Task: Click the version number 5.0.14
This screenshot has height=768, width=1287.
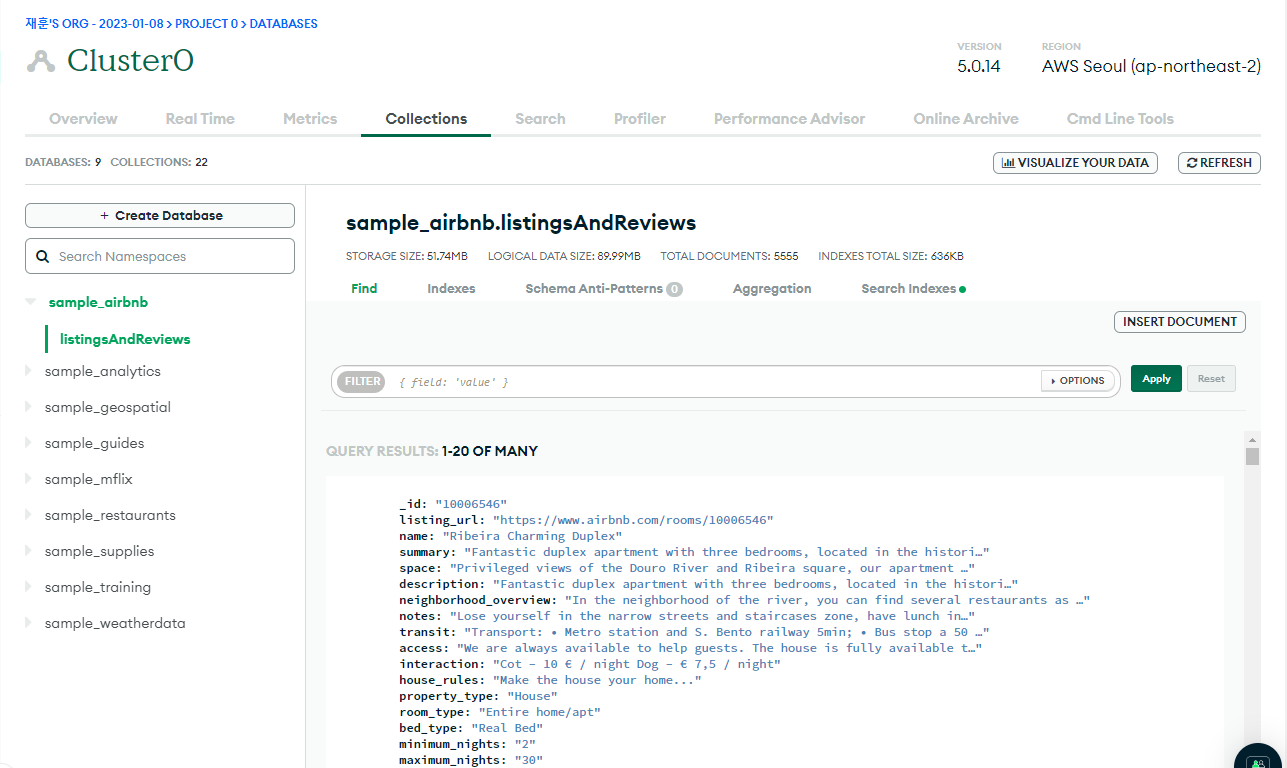Action: (979, 67)
